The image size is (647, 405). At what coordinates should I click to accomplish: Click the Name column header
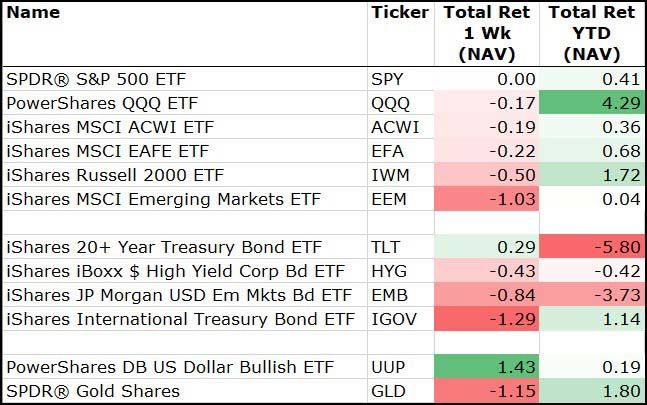coord(33,13)
